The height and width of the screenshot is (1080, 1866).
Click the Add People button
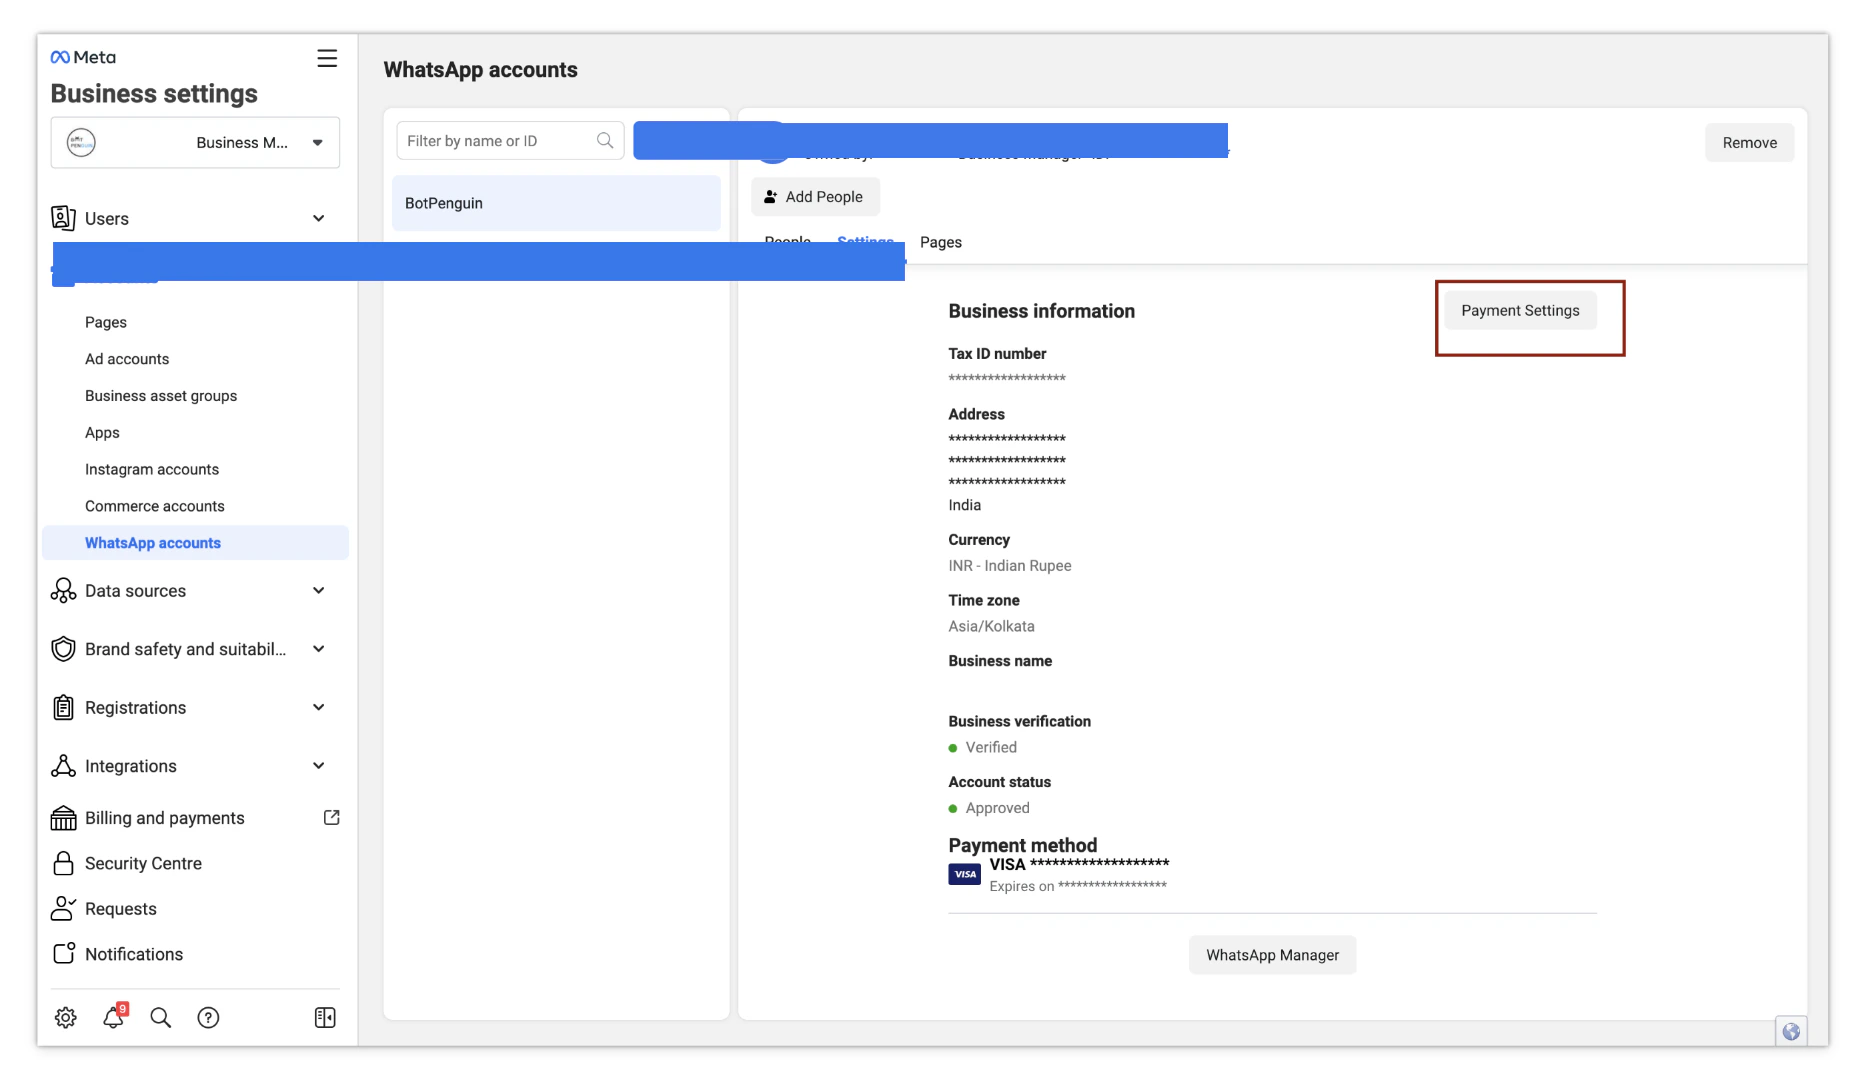click(815, 197)
